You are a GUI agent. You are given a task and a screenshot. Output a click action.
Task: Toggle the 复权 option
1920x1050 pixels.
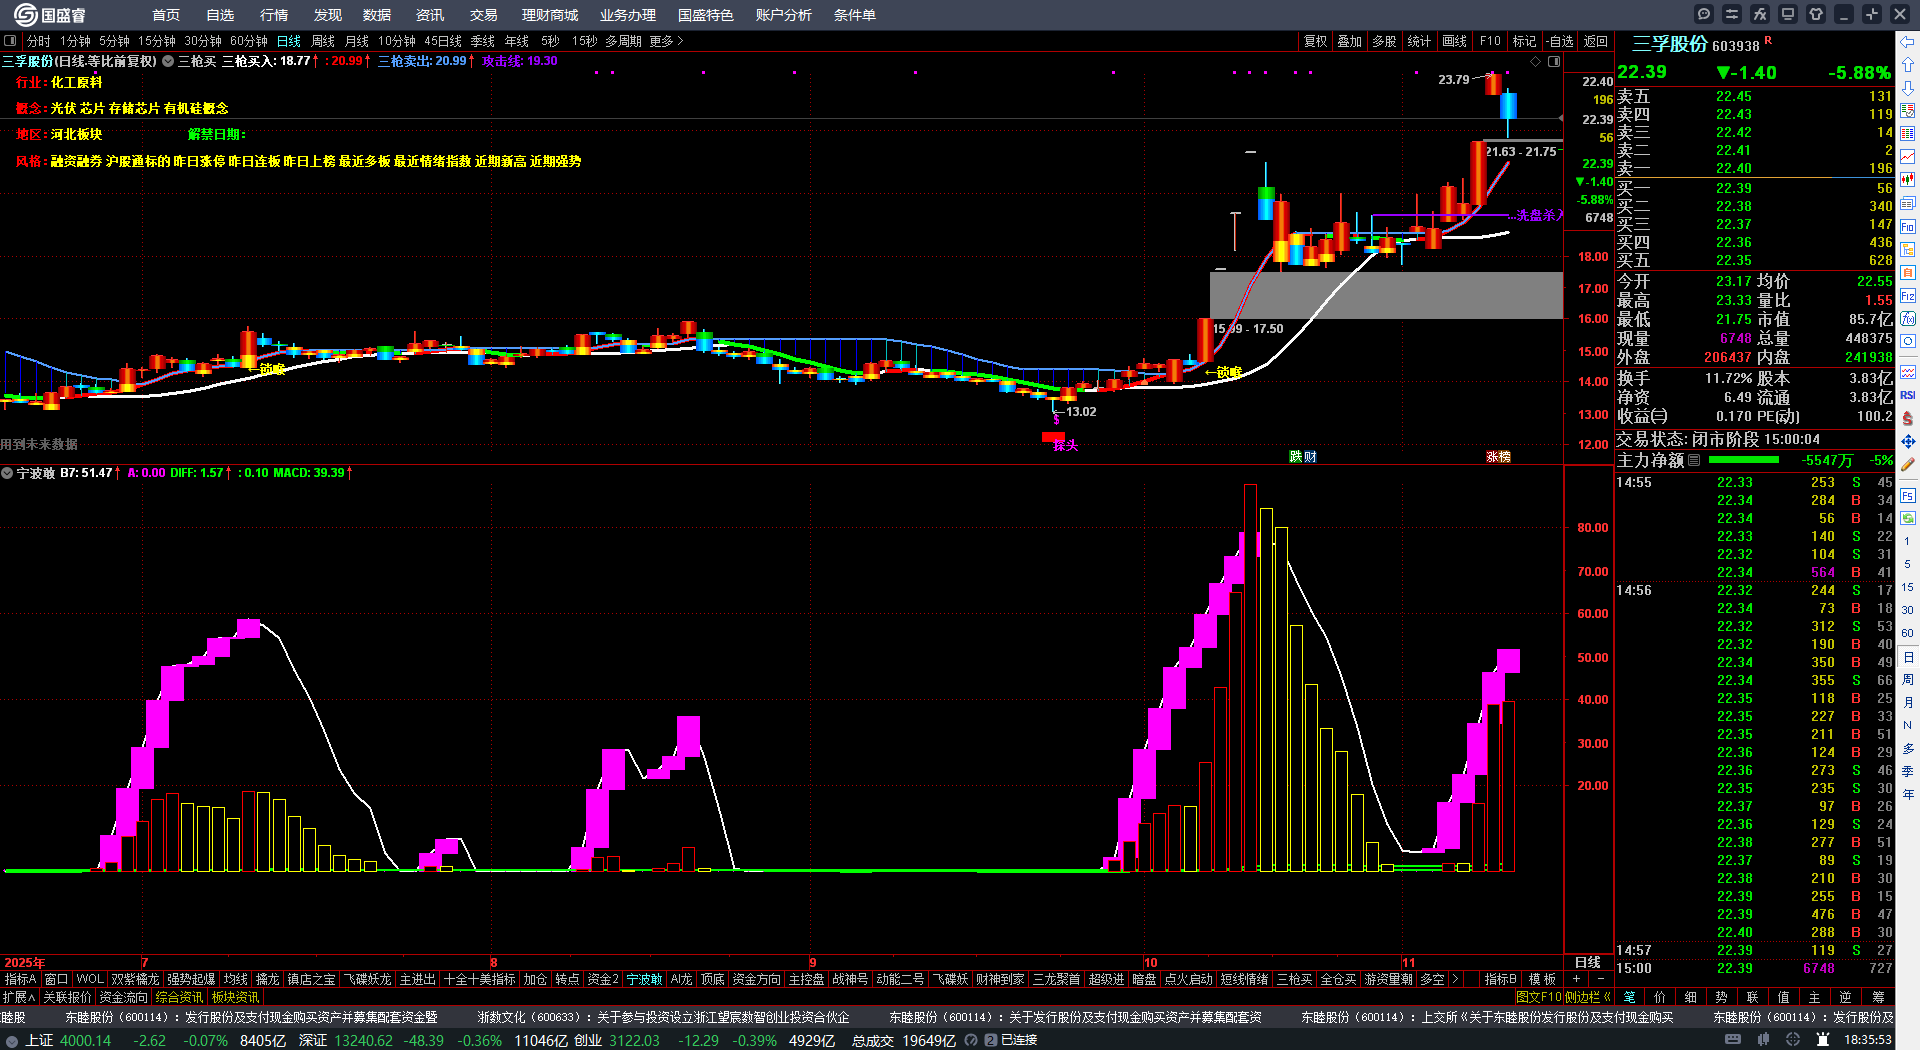(1316, 41)
